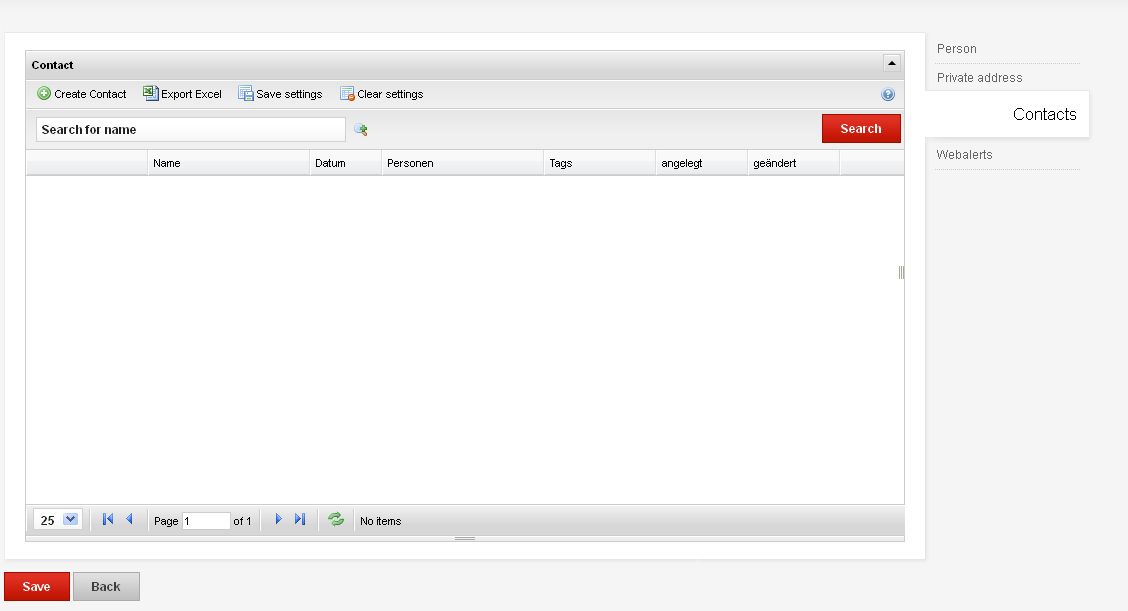Open the Webalerts tab

[x=964, y=155]
